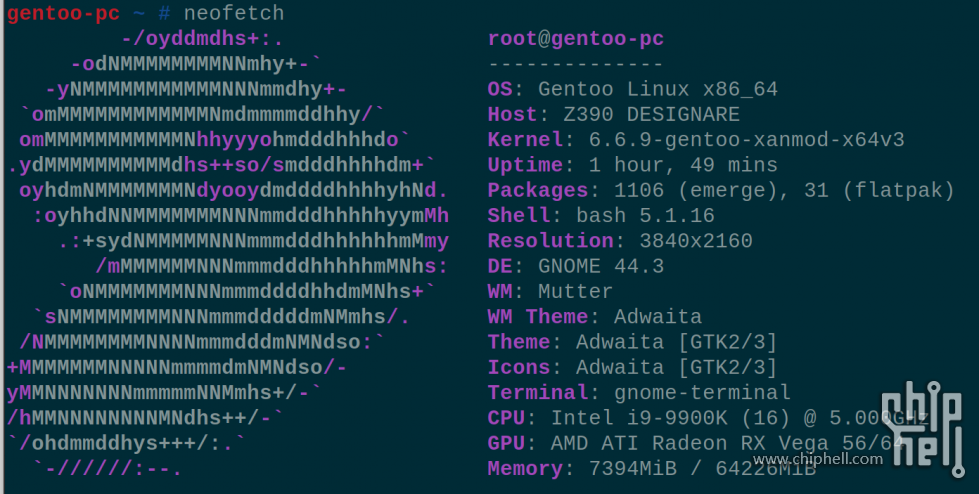Click the Terminal value 'gnome-terminal'
Screen dimensions: 979x494
tap(702, 393)
